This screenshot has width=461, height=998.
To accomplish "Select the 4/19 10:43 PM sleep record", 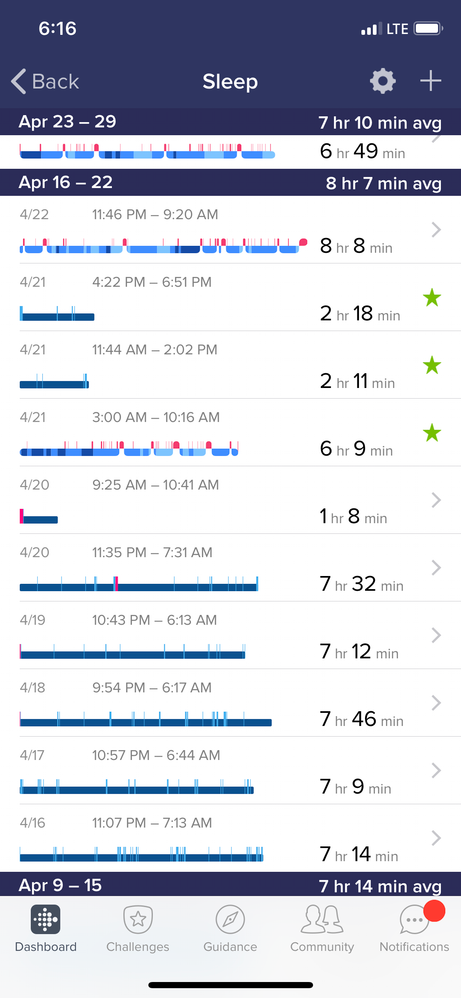I will pyautogui.click(x=230, y=635).
